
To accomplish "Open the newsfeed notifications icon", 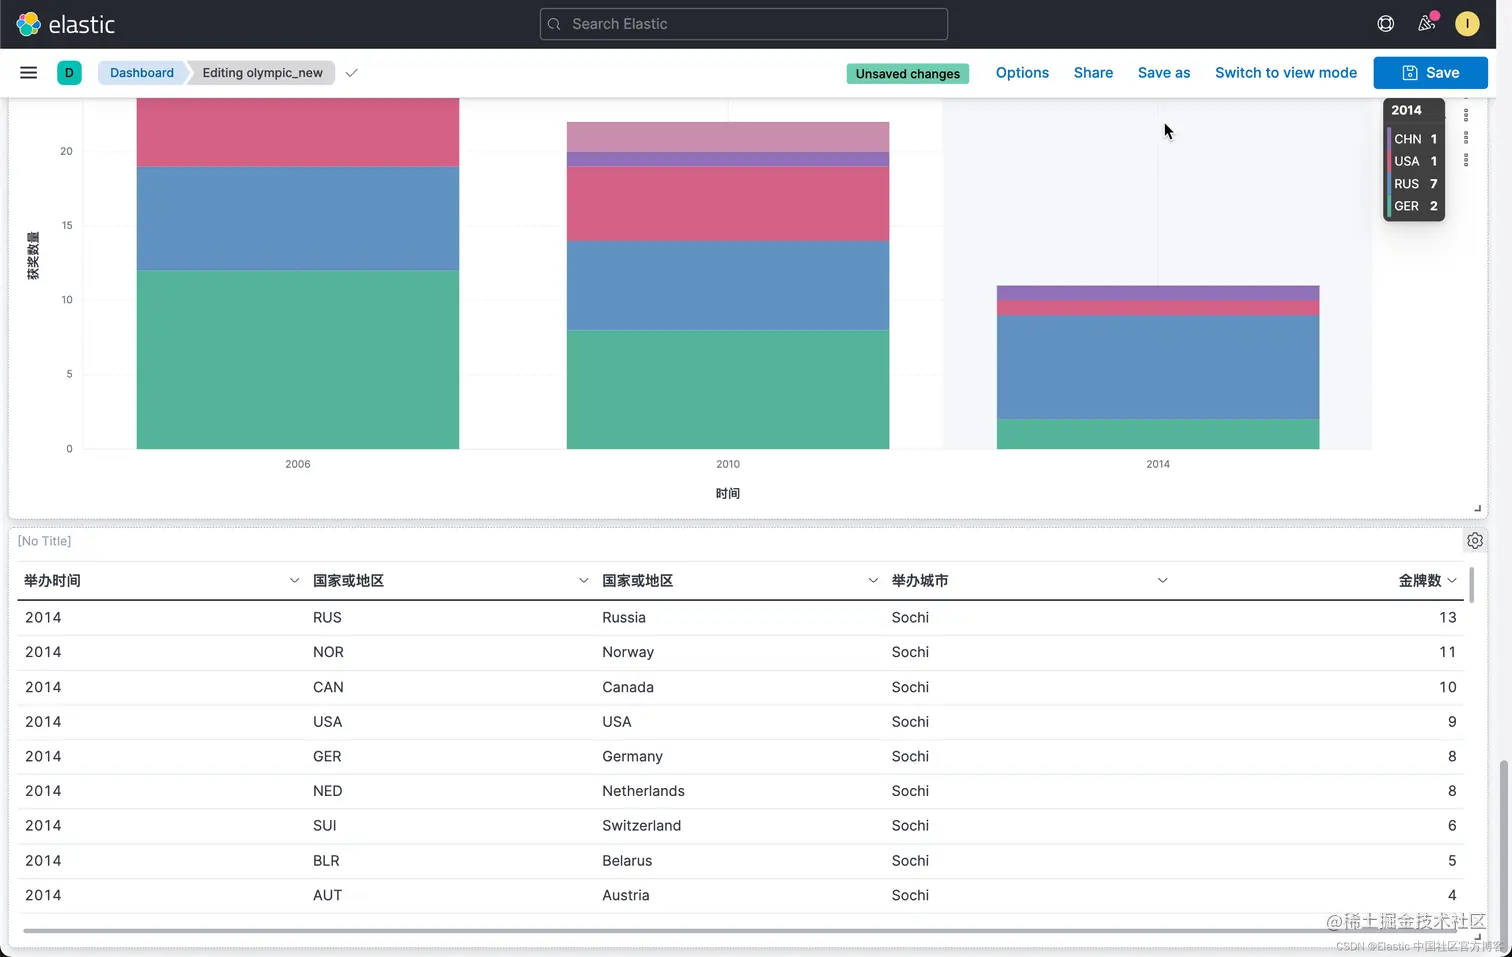I will pyautogui.click(x=1427, y=24).
